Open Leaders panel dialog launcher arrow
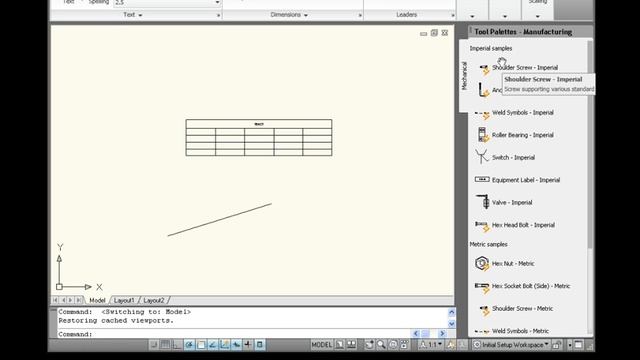The image size is (640, 360). click(x=453, y=15)
